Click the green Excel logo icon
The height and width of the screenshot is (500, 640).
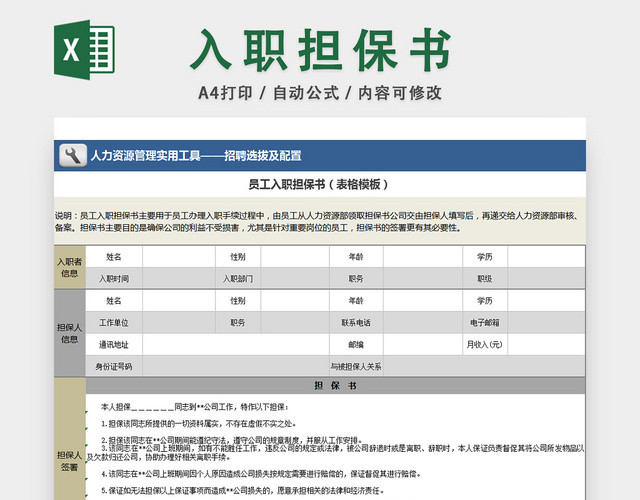pyautogui.click(x=84, y=50)
